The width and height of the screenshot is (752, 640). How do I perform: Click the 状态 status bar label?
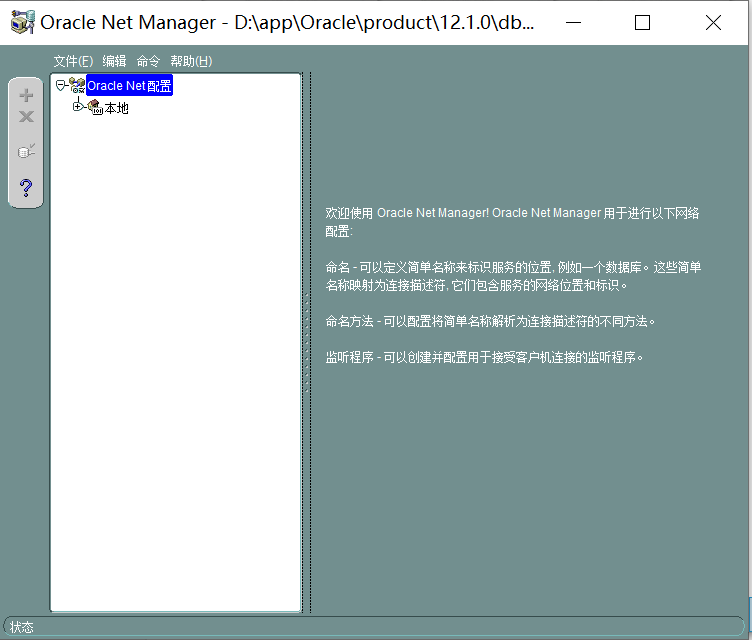[22, 627]
